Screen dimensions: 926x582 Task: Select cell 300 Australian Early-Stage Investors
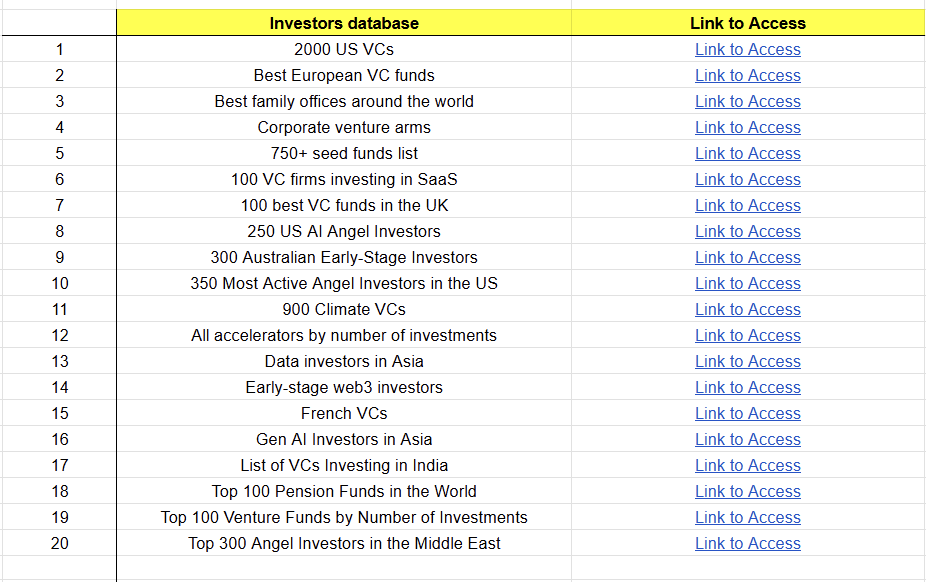pos(344,257)
